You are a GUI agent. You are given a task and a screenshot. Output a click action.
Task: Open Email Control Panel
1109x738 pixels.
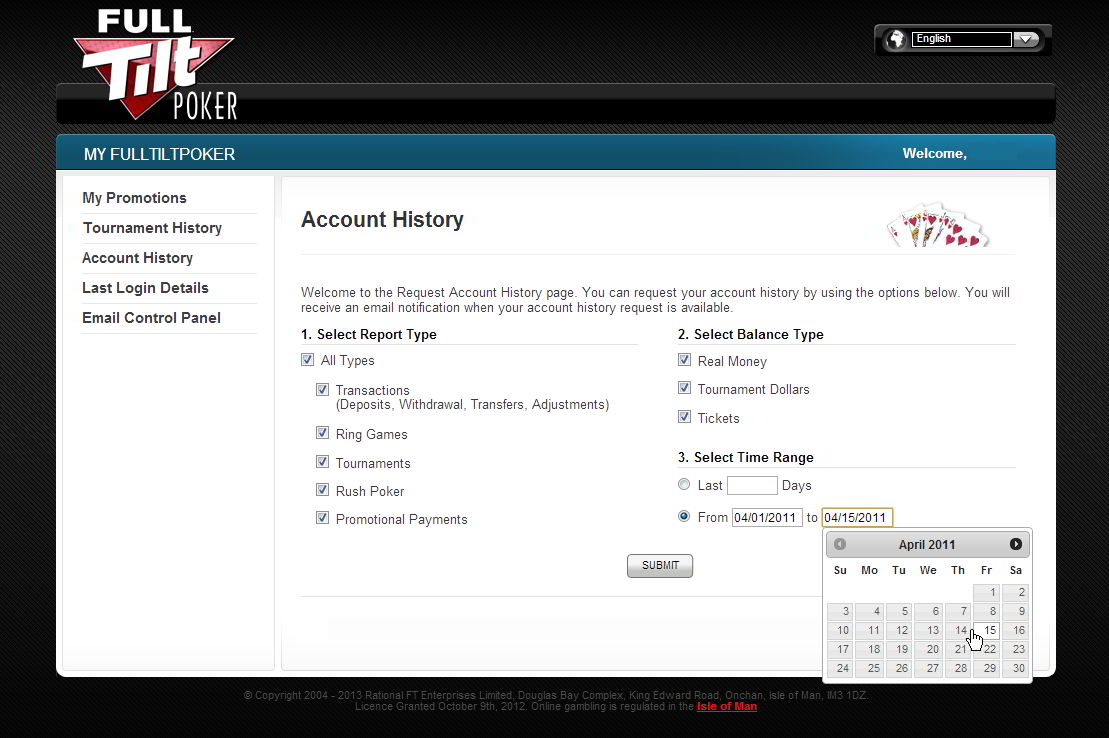151,318
